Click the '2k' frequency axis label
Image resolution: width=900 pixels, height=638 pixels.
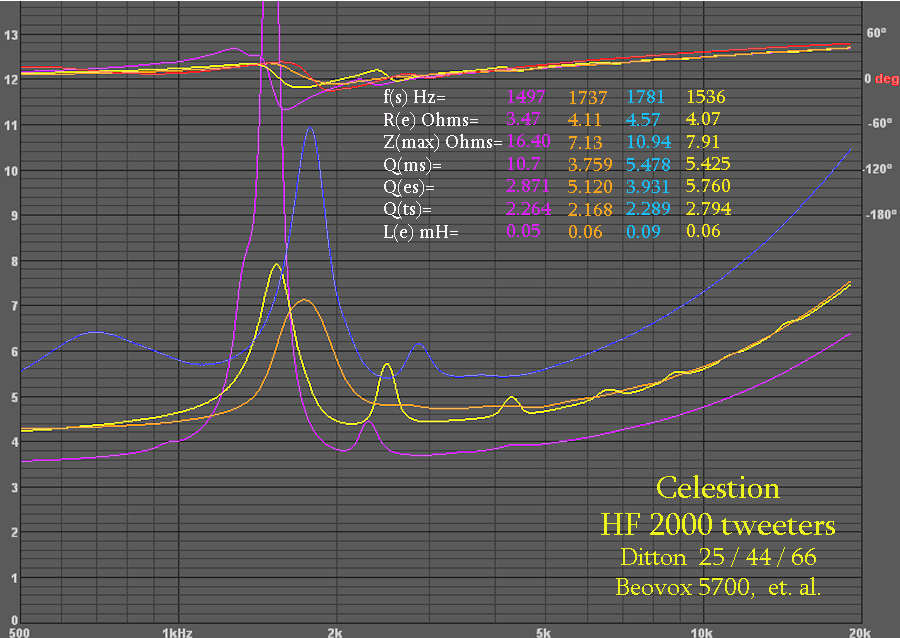(x=335, y=632)
